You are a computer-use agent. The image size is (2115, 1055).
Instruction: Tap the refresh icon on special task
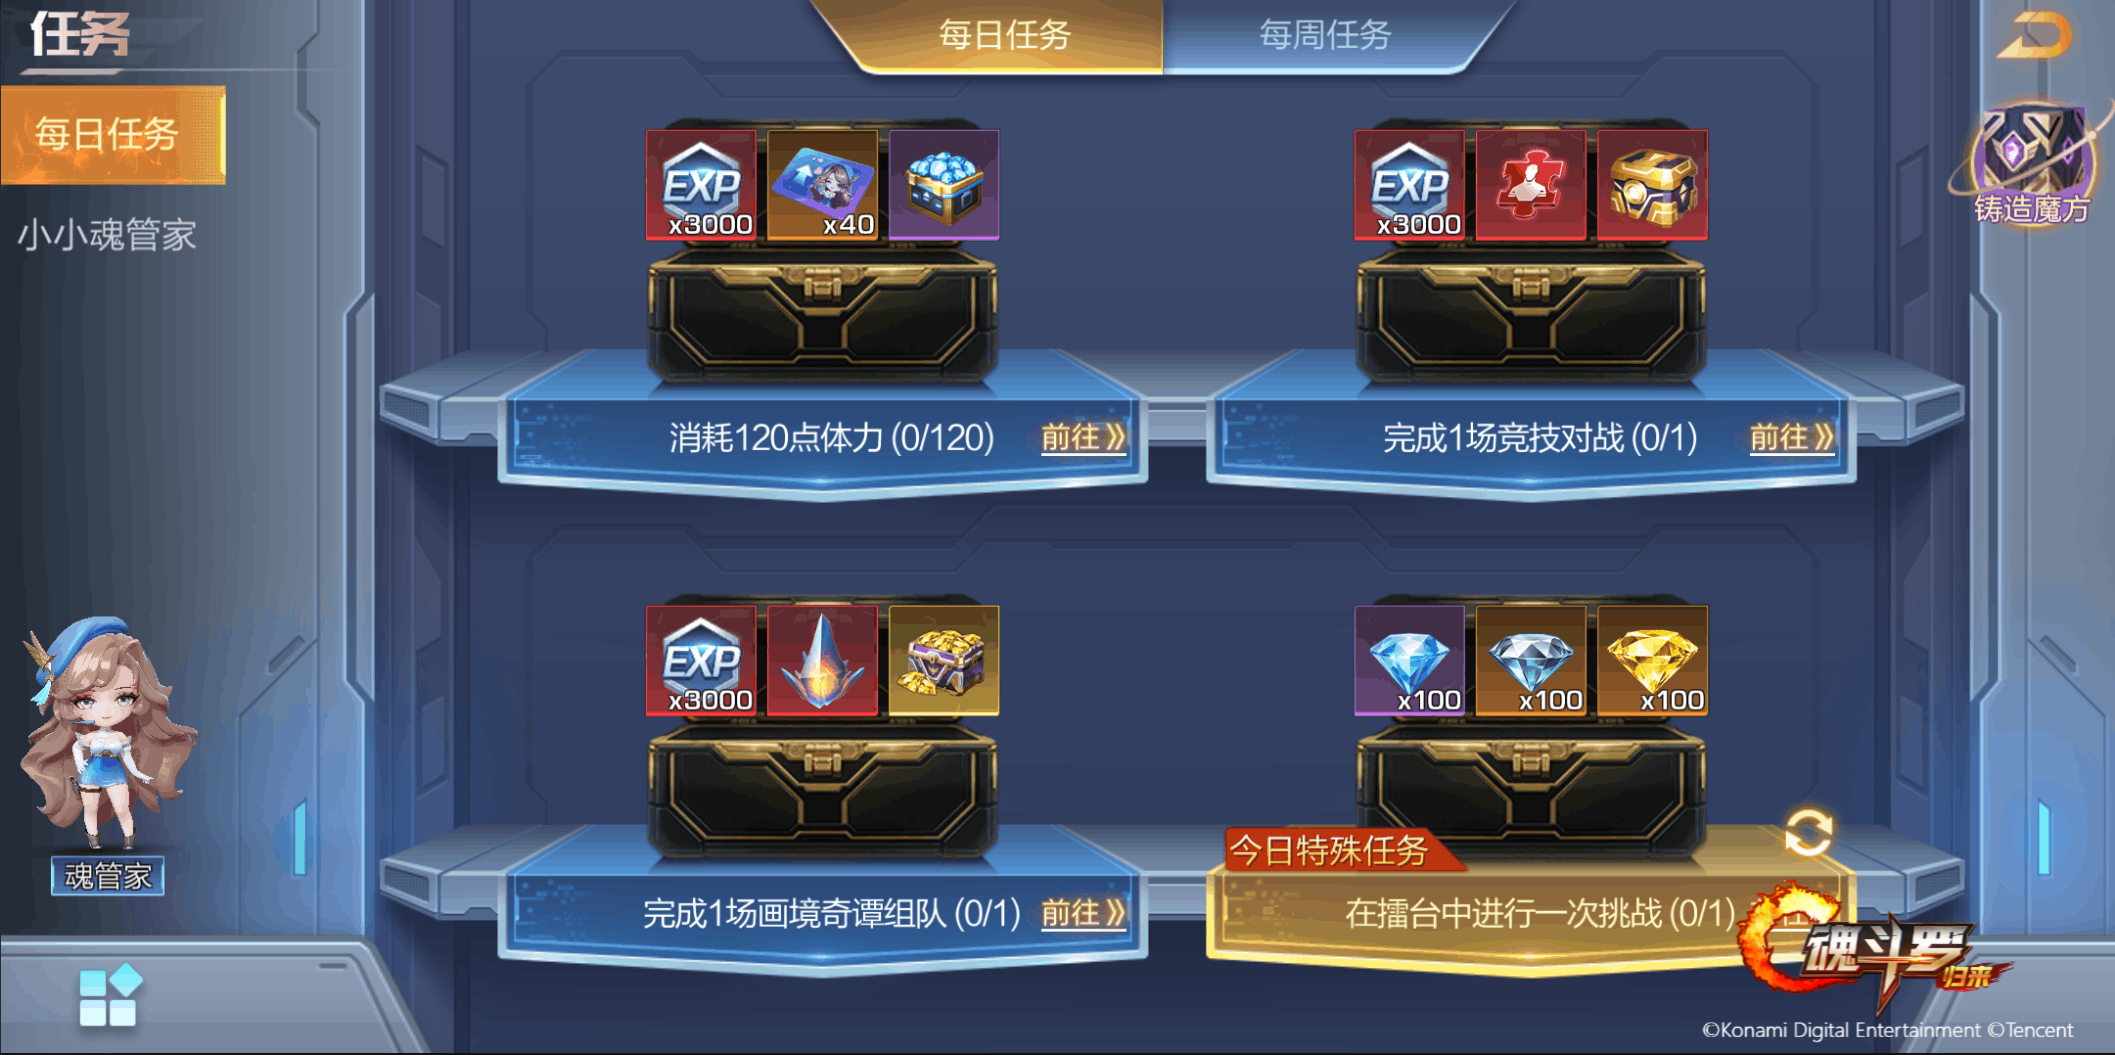[1809, 833]
